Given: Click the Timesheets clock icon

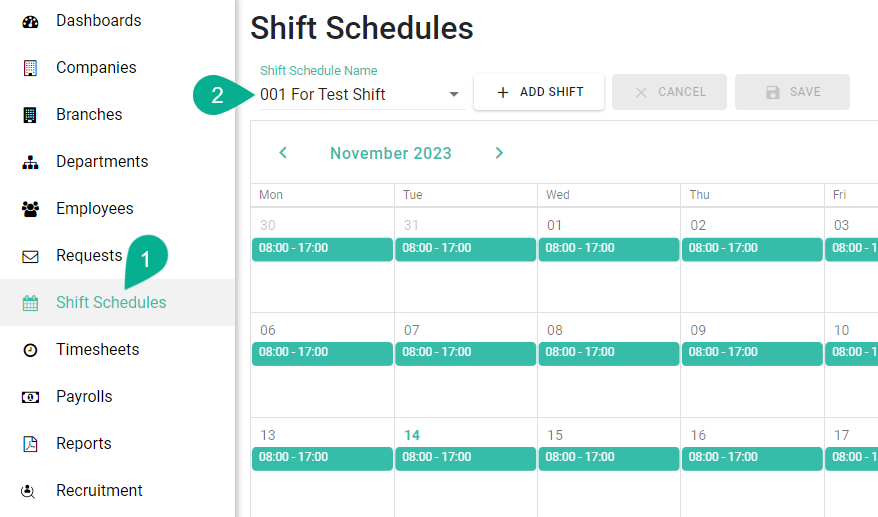Looking at the screenshot, I should point(30,350).
